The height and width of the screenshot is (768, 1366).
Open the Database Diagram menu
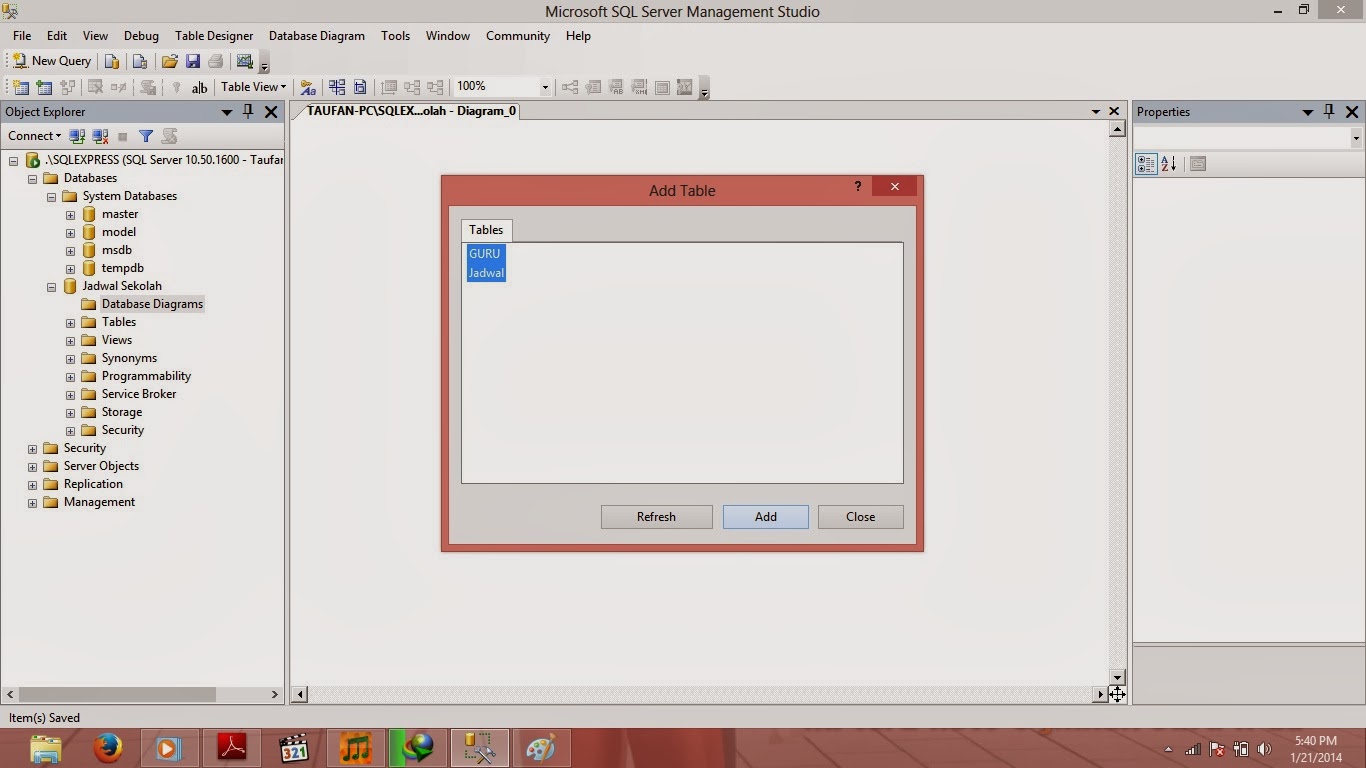[x=317, y=35]
